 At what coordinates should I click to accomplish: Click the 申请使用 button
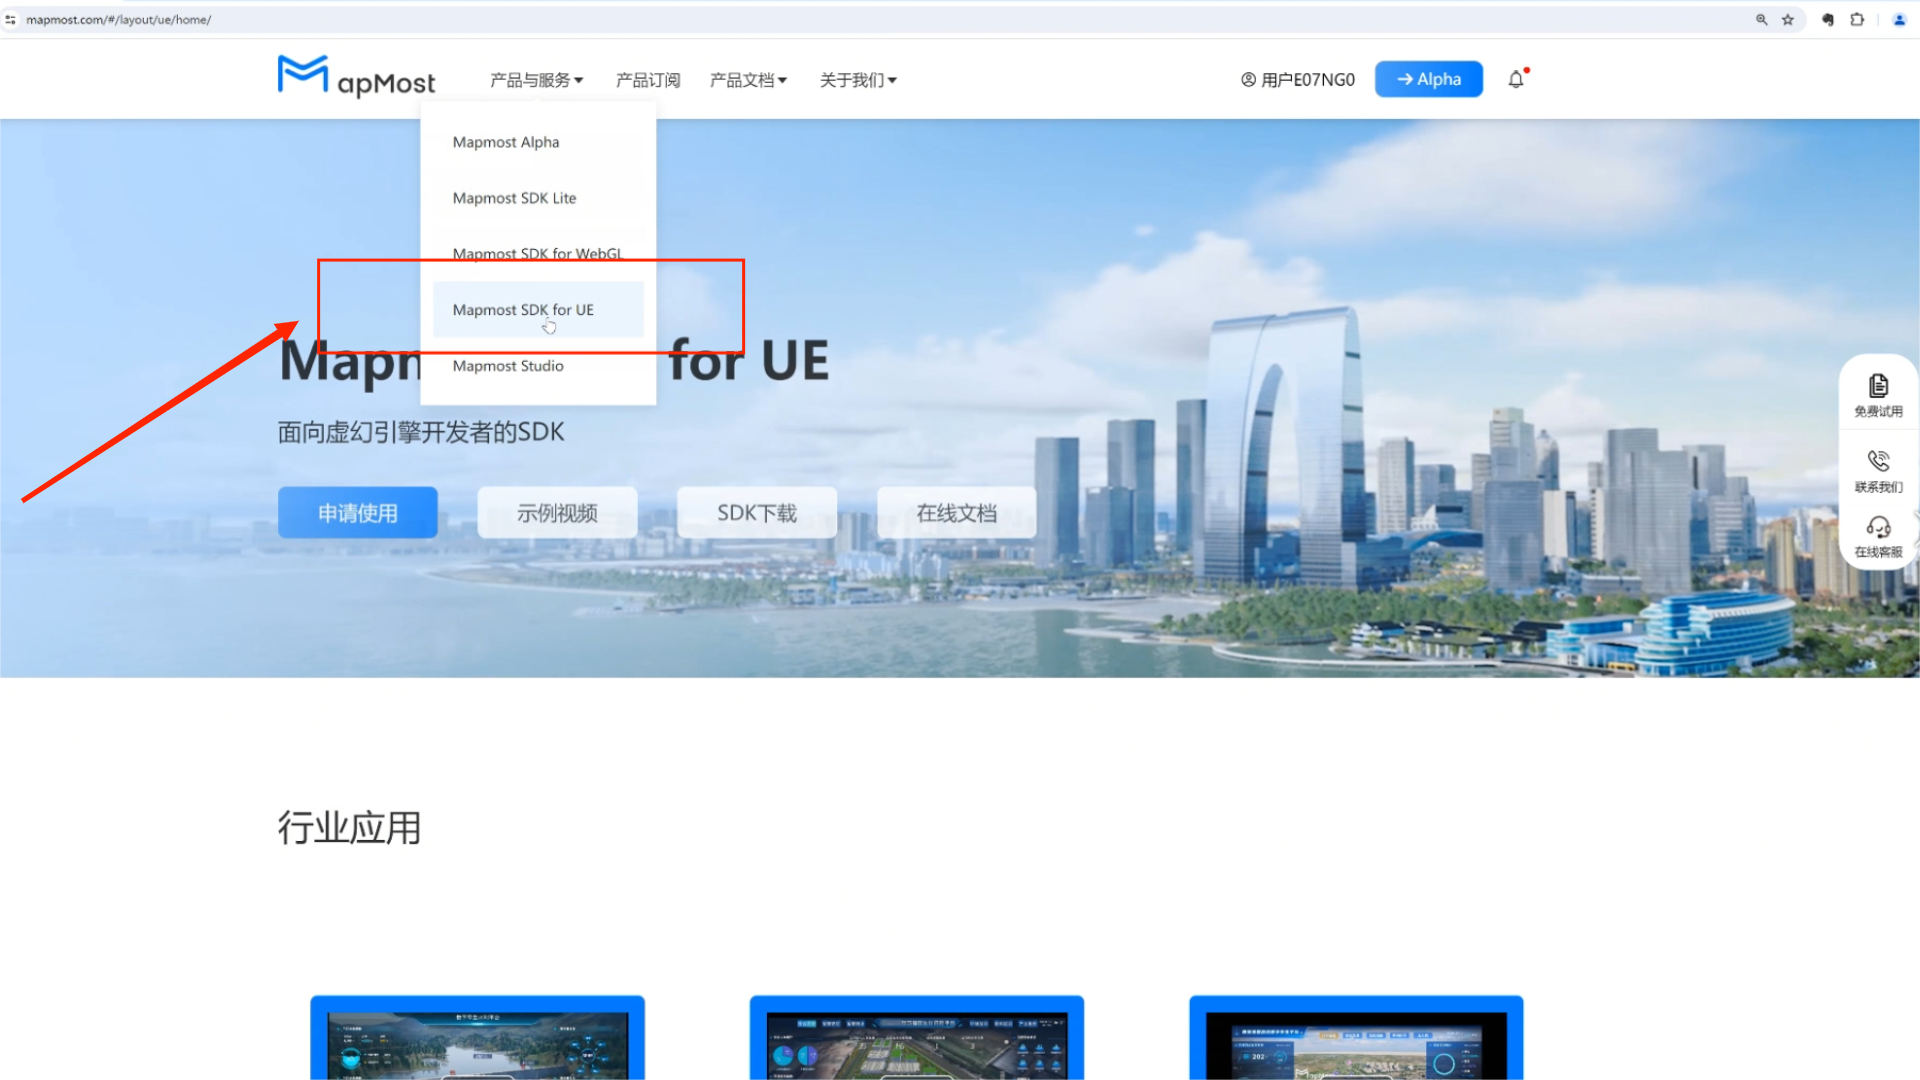pyautogui.click(x=358, y=513)
